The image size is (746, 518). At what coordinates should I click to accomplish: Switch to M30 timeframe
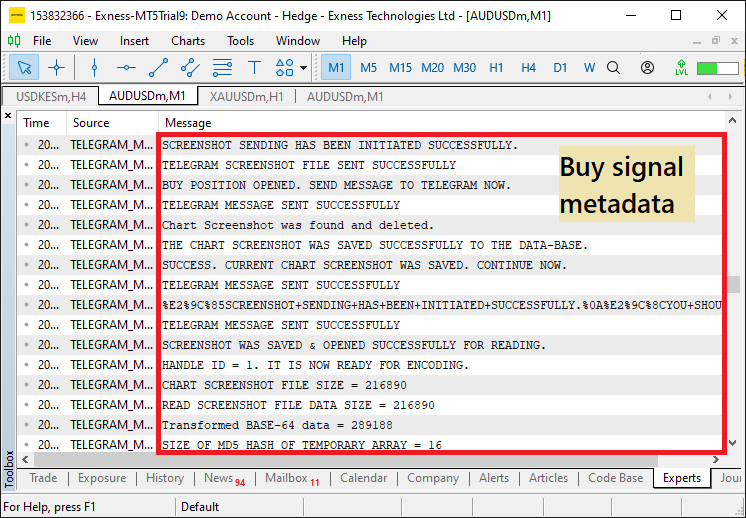click(x=464, y=68)
